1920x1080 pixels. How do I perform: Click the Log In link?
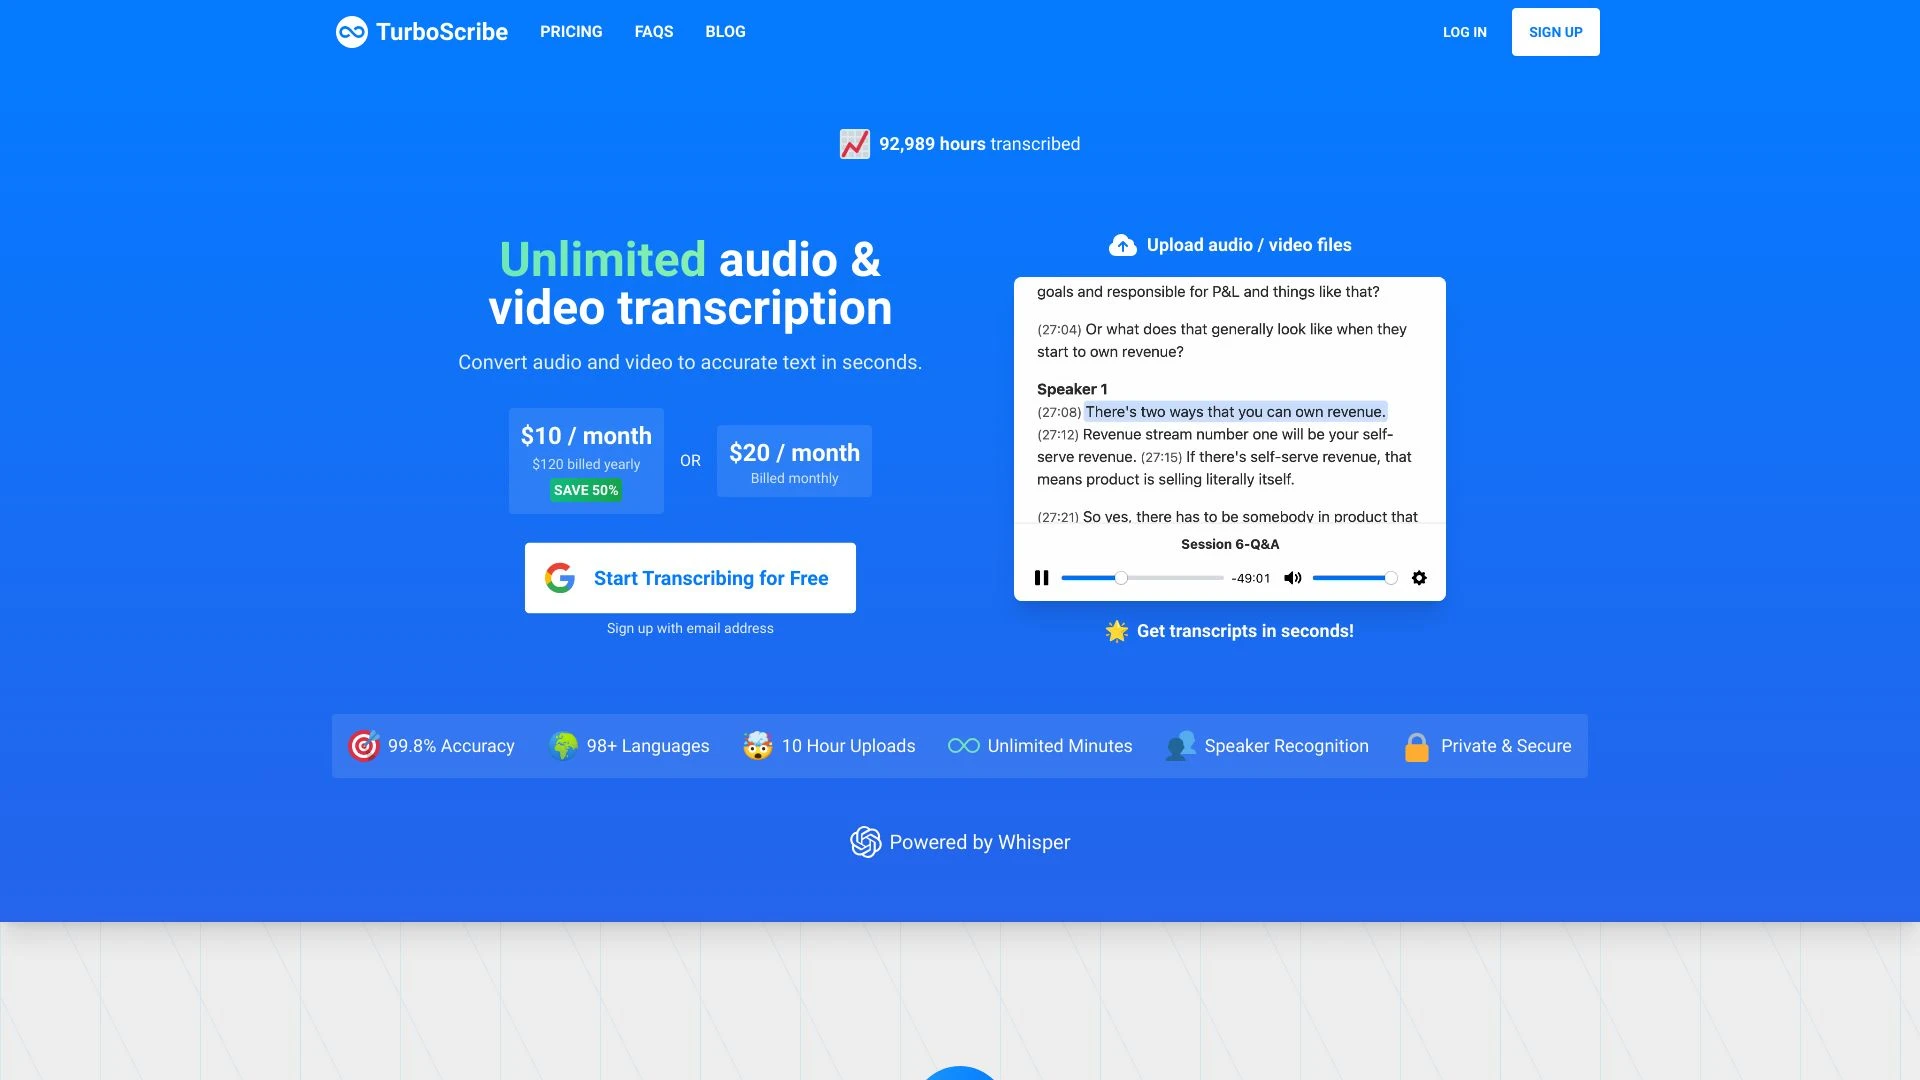(x=1465, y=32)
